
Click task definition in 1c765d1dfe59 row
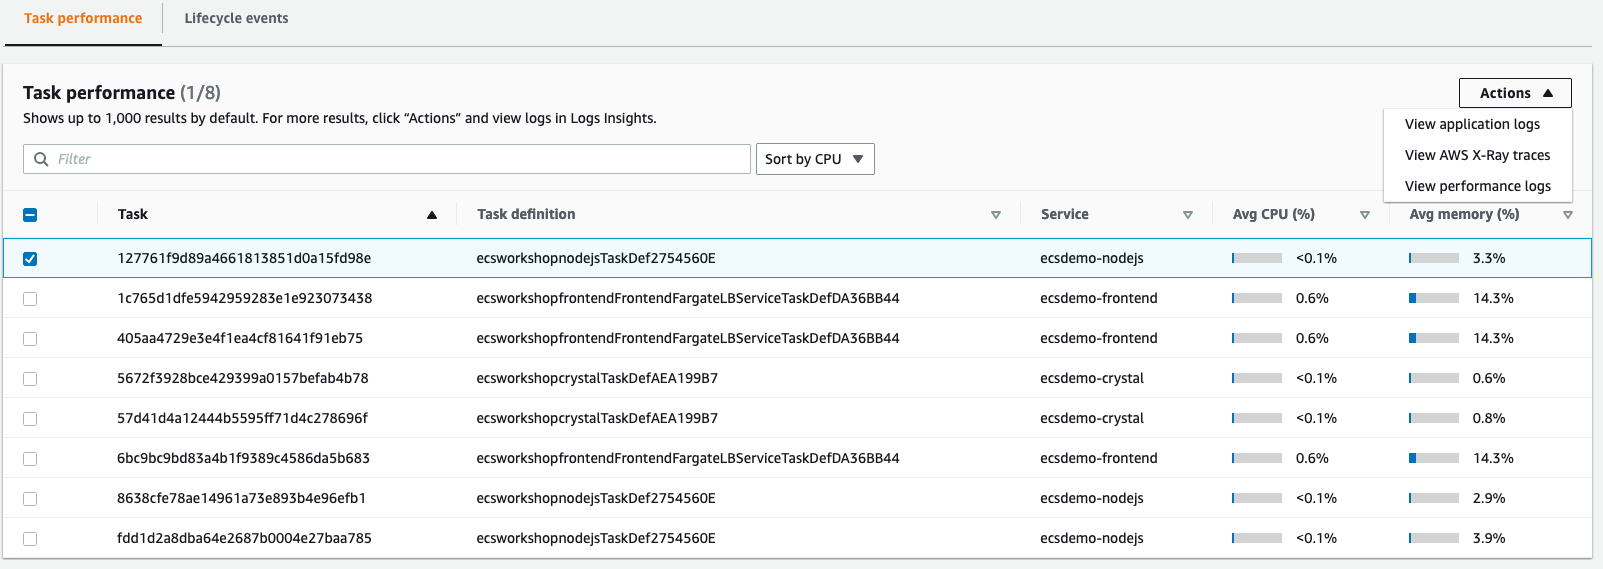[688, 298]
